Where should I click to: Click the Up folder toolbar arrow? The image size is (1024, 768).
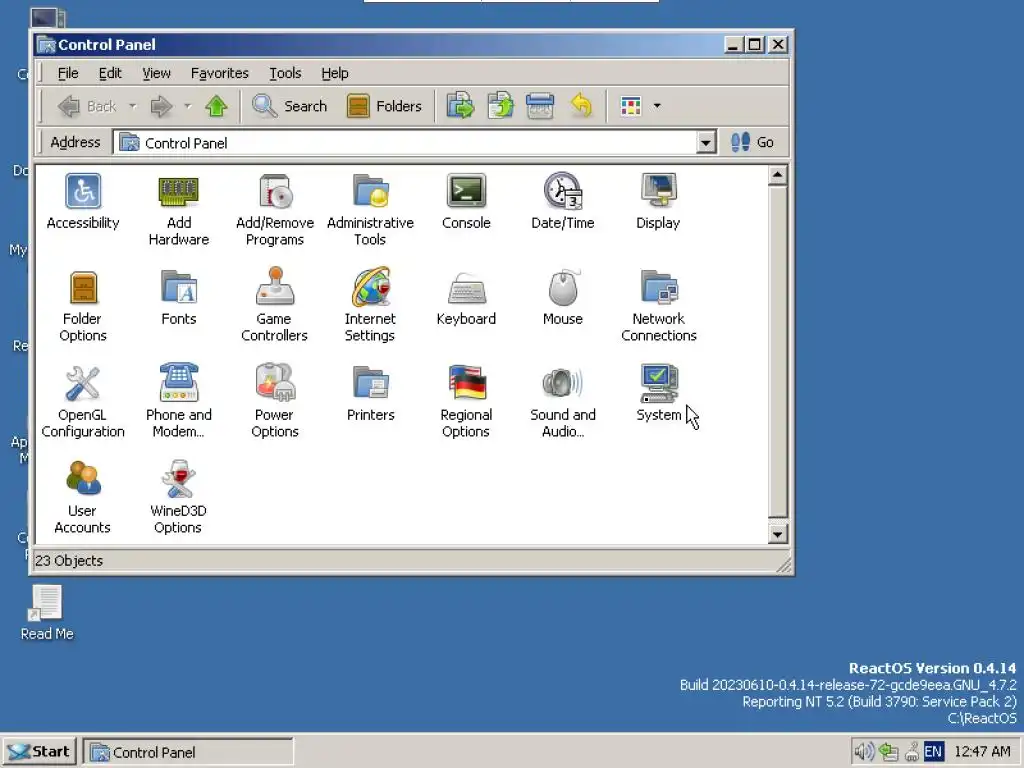pyautogui.click(x=216, y=106)
